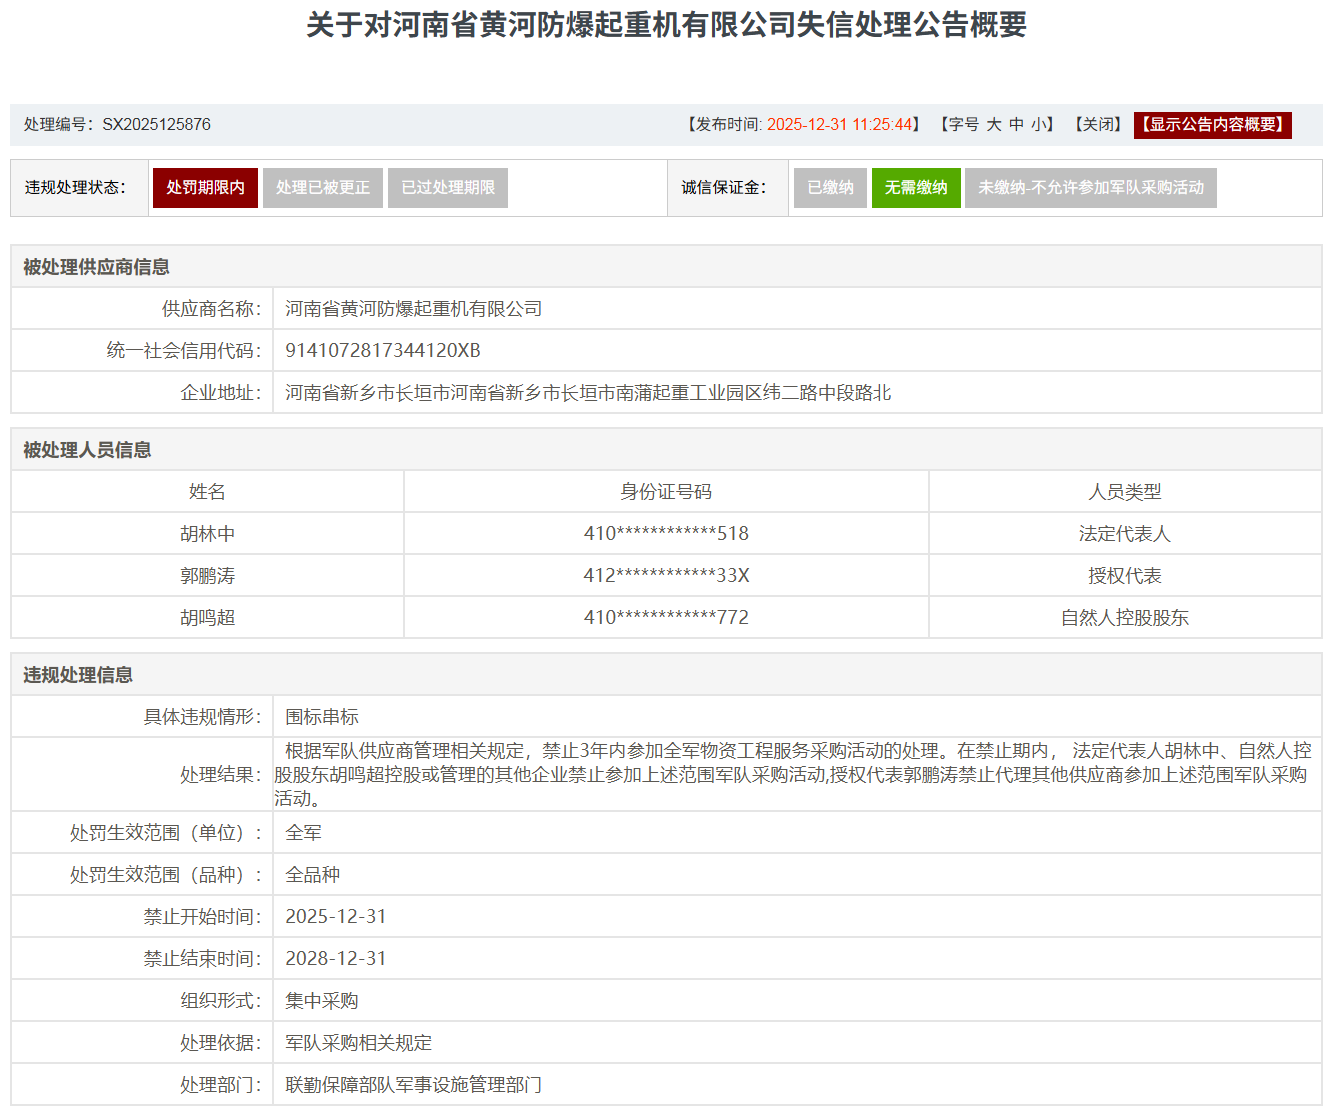Set font size to 中
Screen dimensions: 1333x1117
click(x=1016, y=125)
